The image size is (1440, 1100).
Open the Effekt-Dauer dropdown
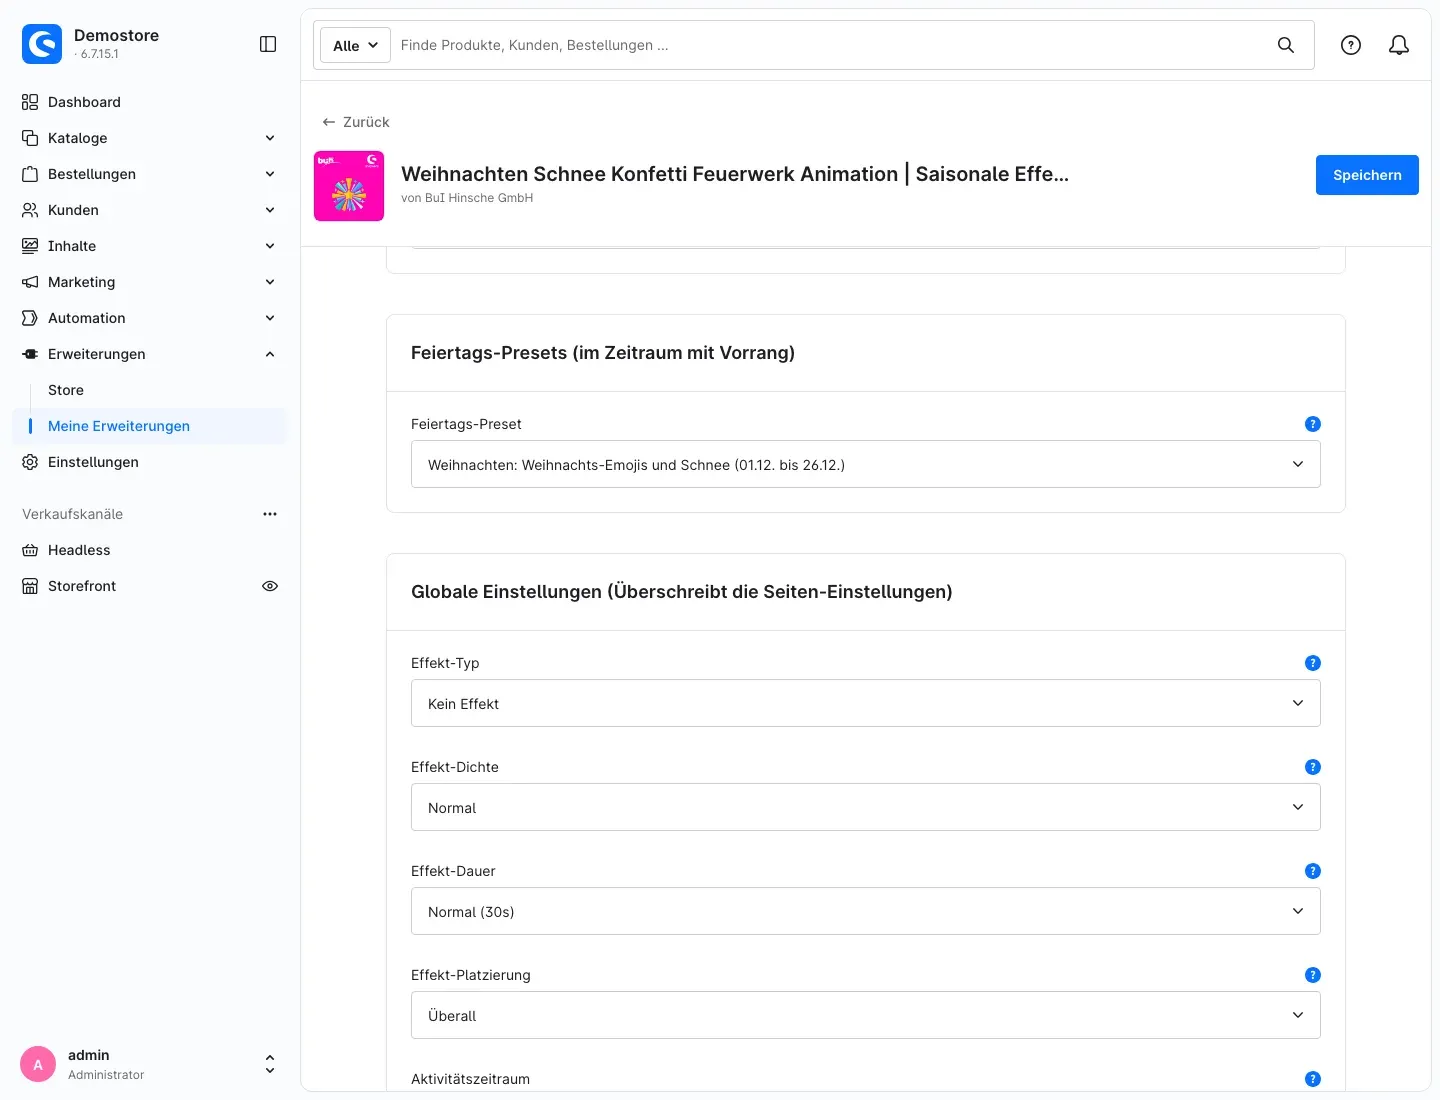(866, 911)
